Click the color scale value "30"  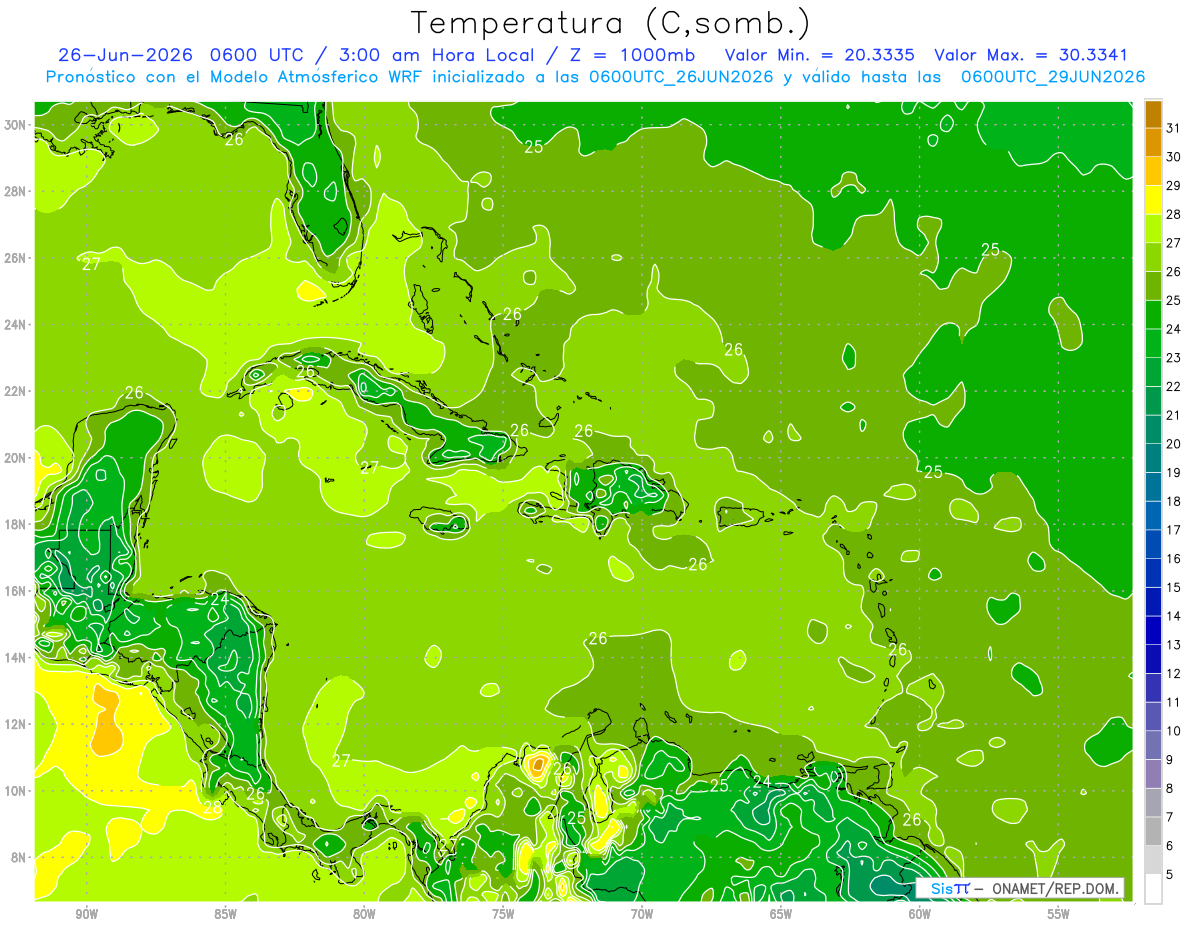1173,157
